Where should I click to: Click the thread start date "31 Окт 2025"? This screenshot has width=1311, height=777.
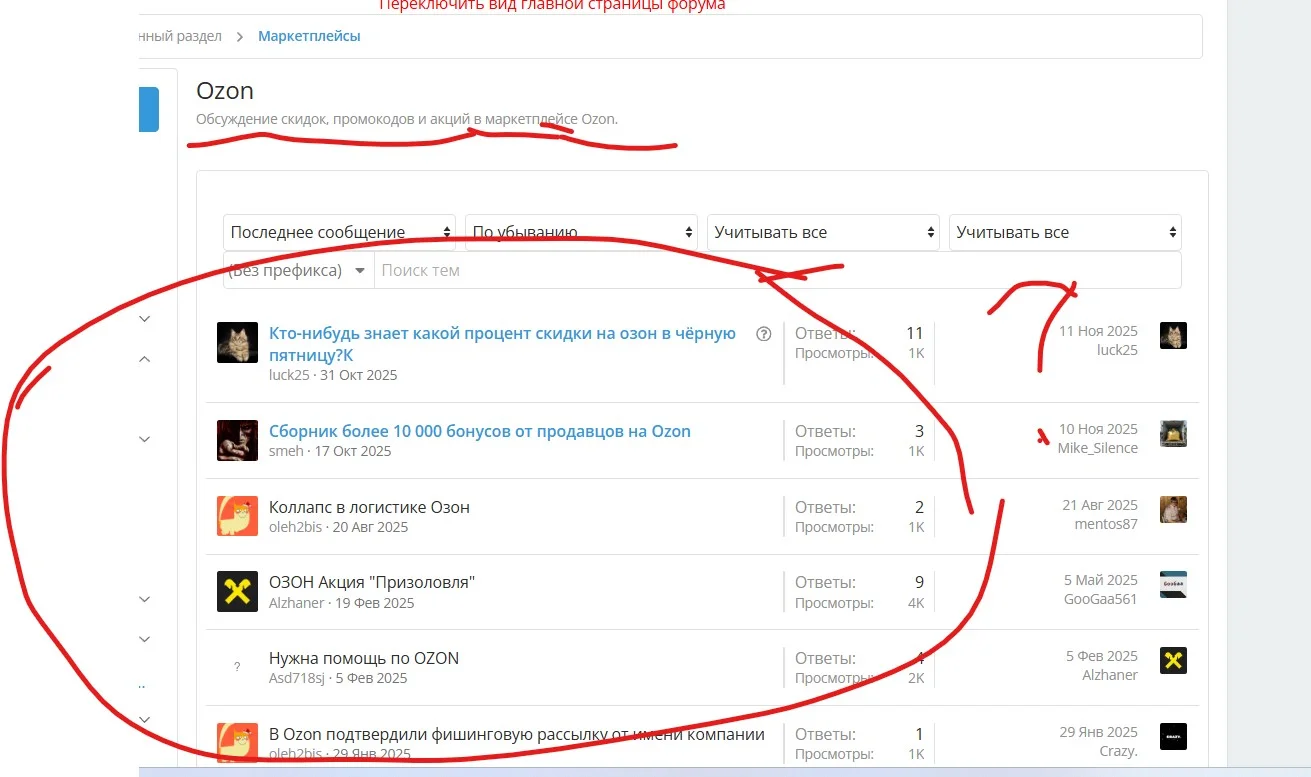358,375
